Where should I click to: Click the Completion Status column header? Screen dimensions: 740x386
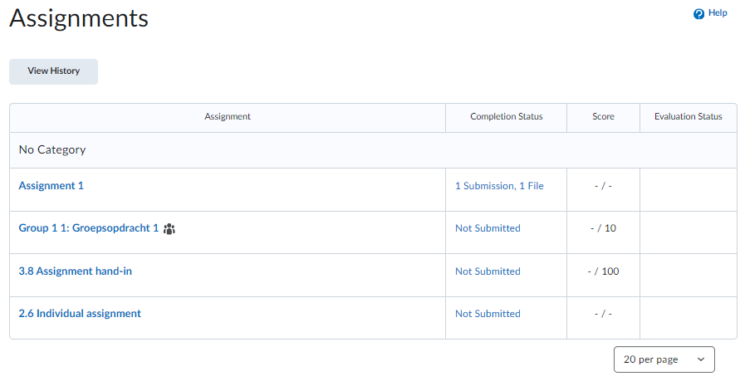pyautogui.click(x=506, y=117)
